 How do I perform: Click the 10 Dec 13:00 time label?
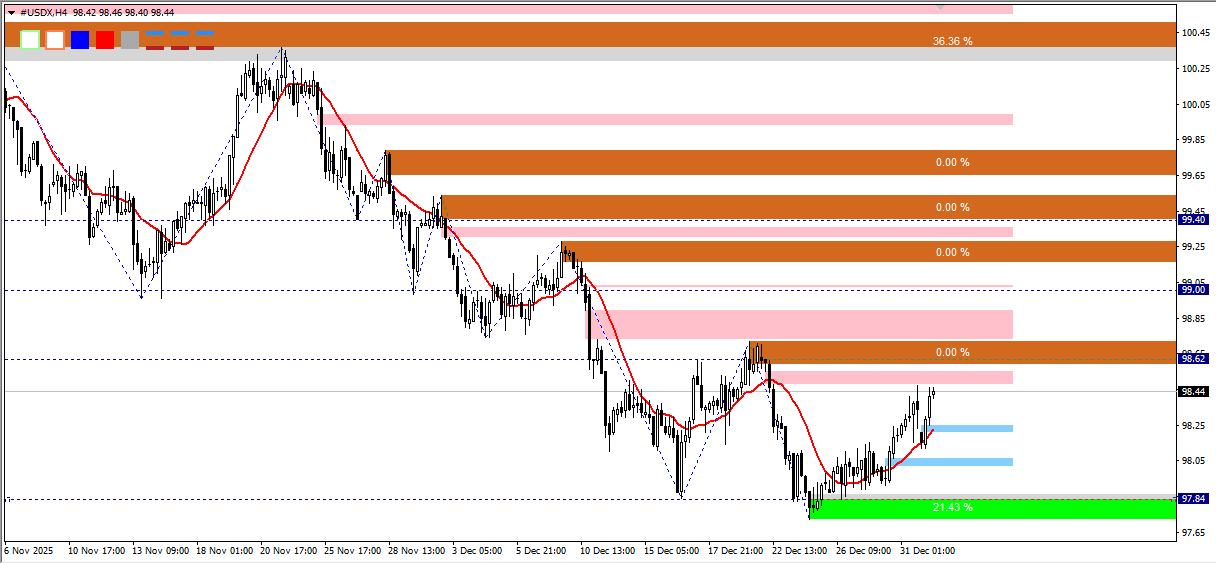pyautogui.click(x=608, y=550)
